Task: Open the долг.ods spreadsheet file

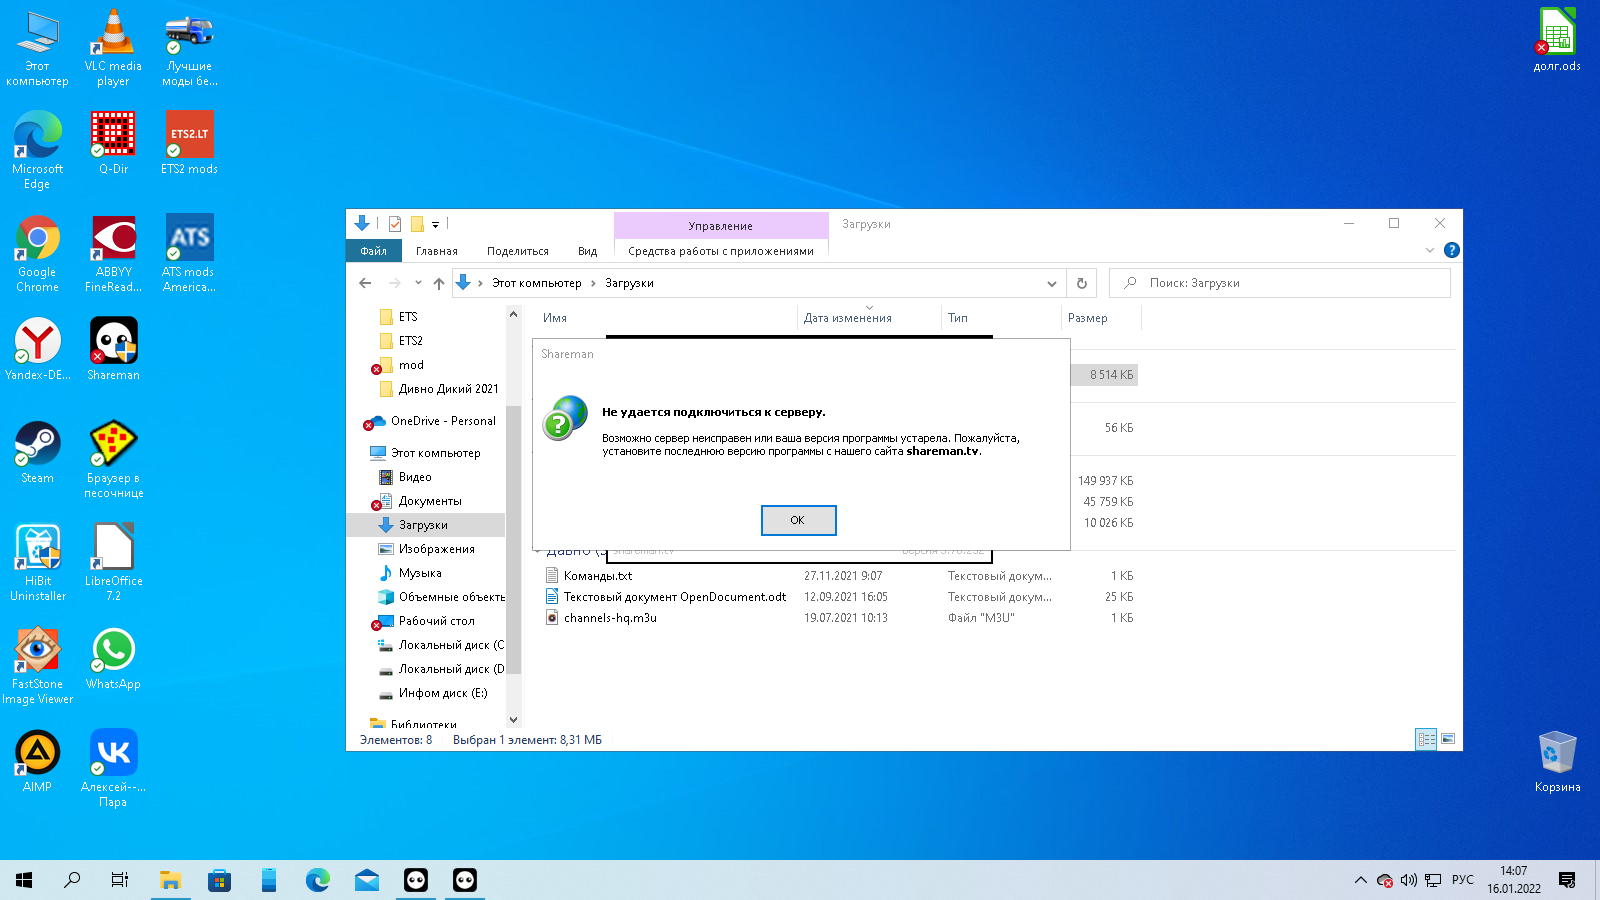Action: coord(1557,40)
